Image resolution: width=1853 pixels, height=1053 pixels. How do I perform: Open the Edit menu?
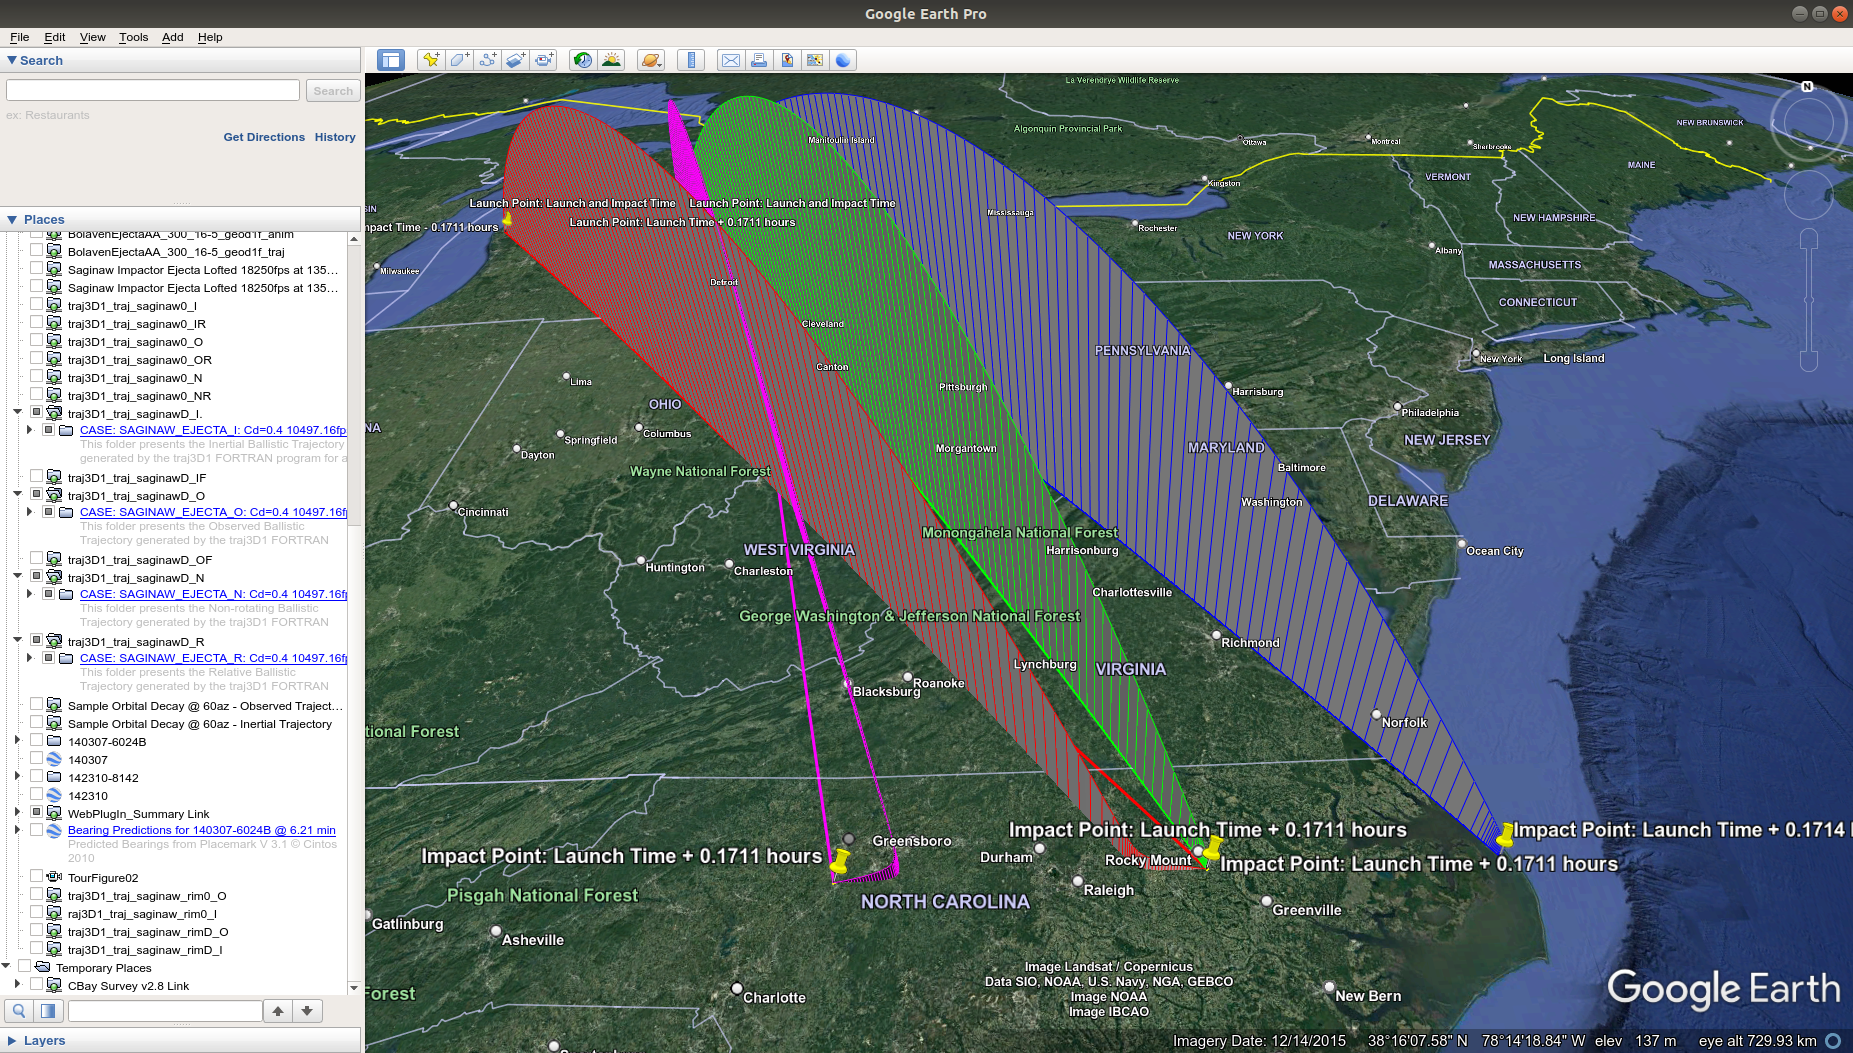tap(54, 37)
